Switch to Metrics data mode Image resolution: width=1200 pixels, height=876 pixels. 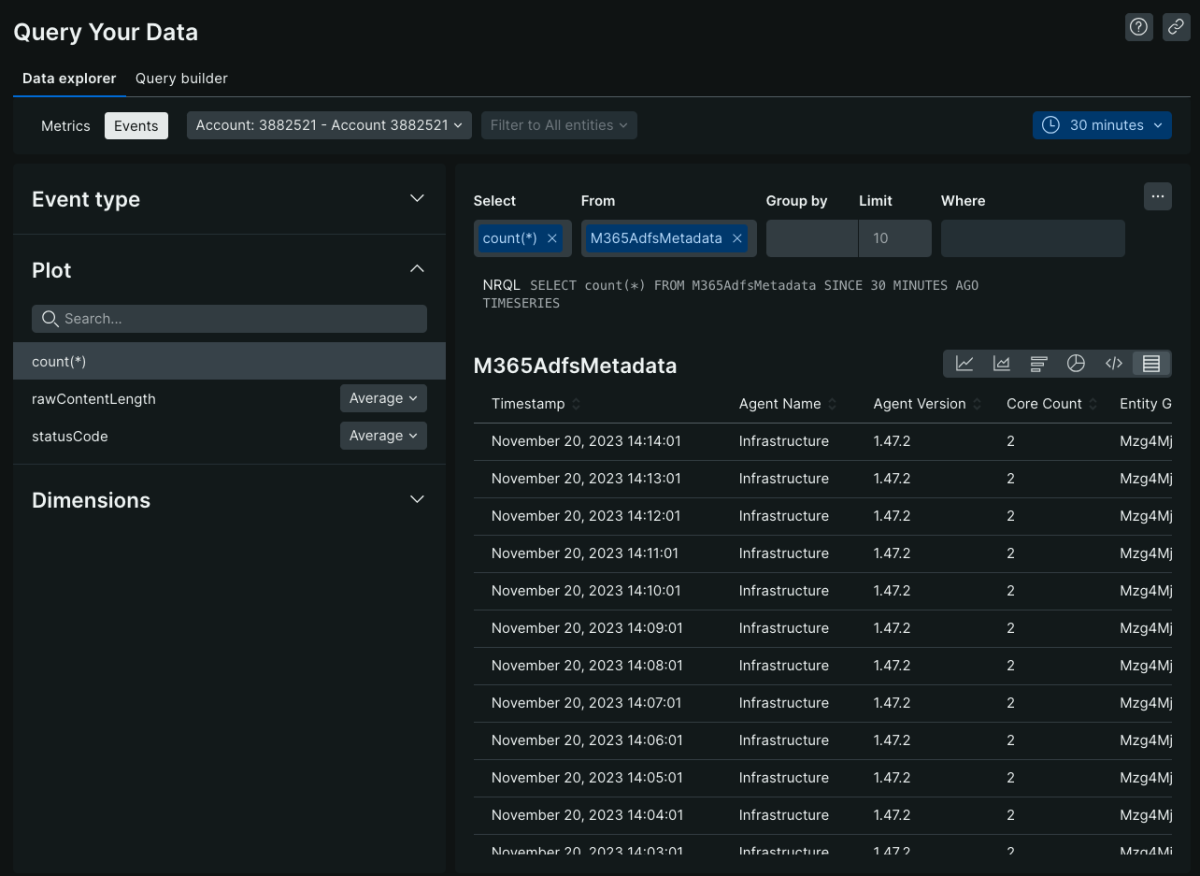66,126
